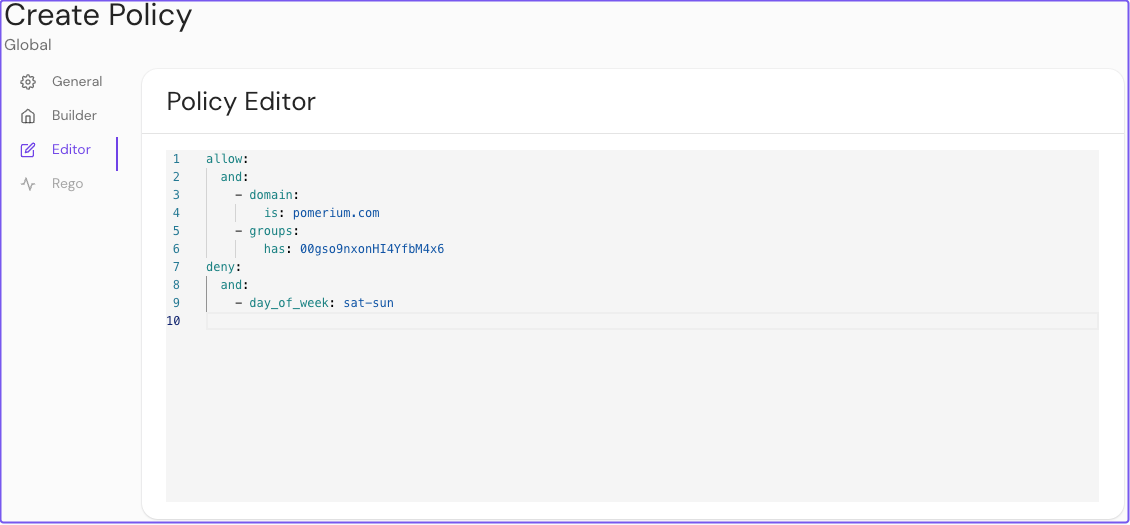Click 'pomerium.com' value in the editor

(x=336, y=213)
